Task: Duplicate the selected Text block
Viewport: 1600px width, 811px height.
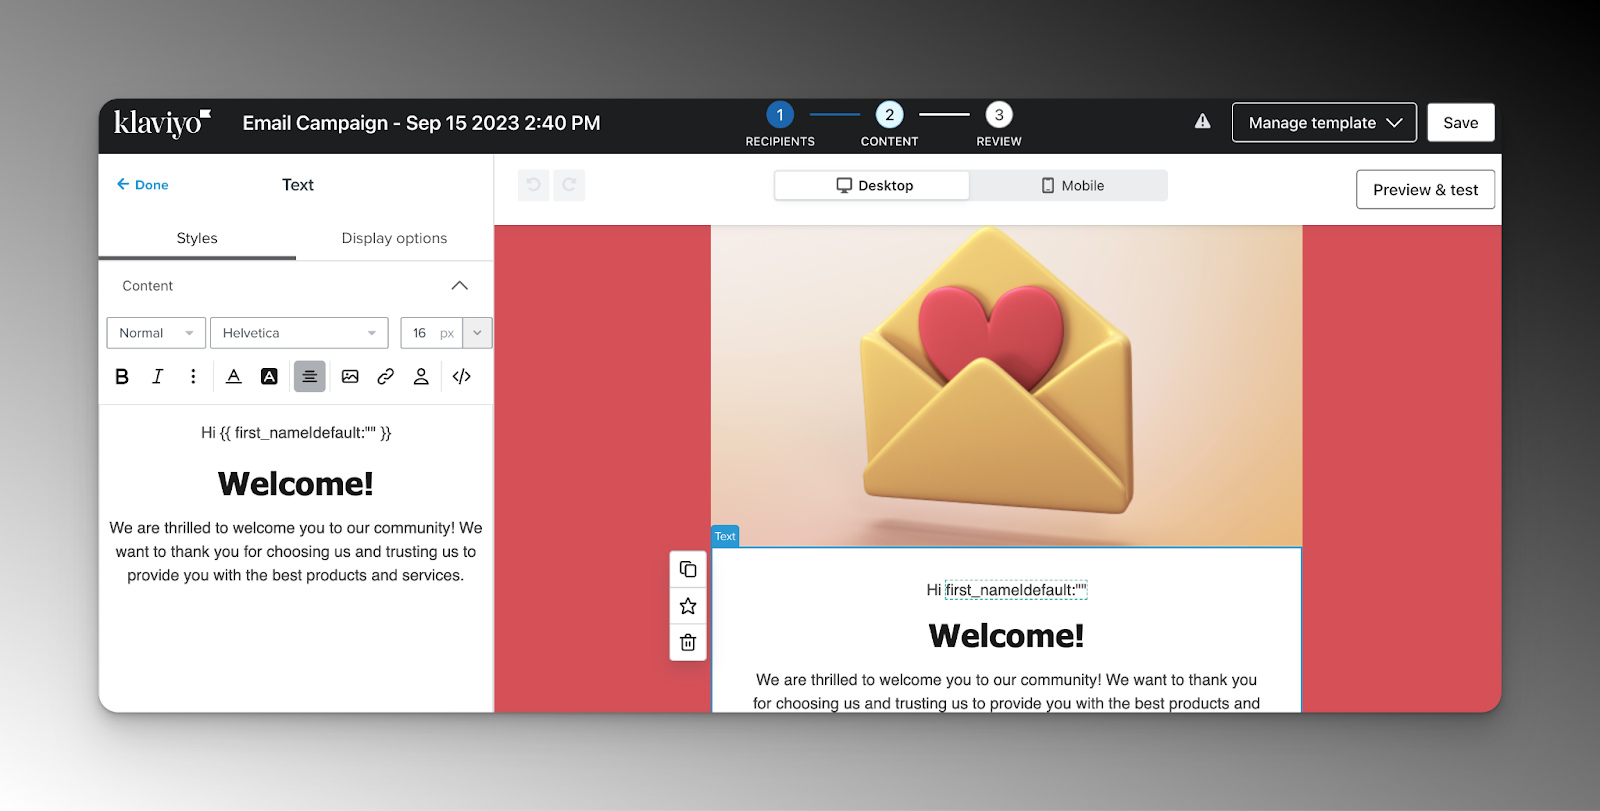Action: tap(688, 569)
